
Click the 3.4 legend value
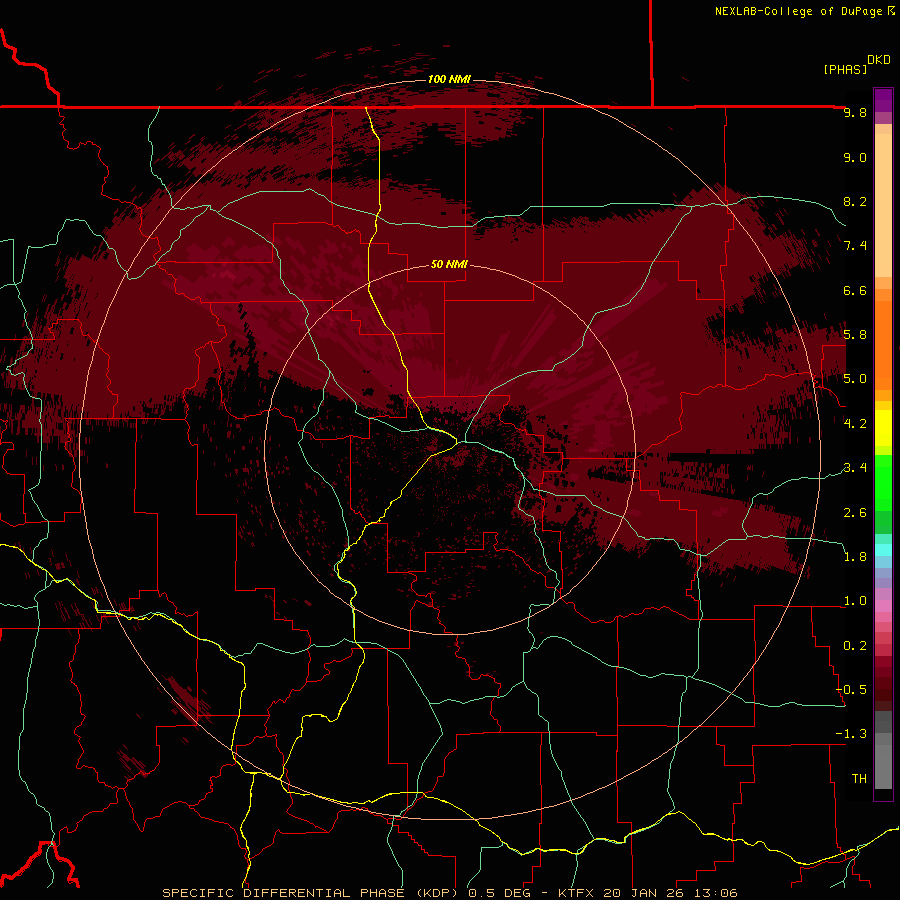(855, 468)
